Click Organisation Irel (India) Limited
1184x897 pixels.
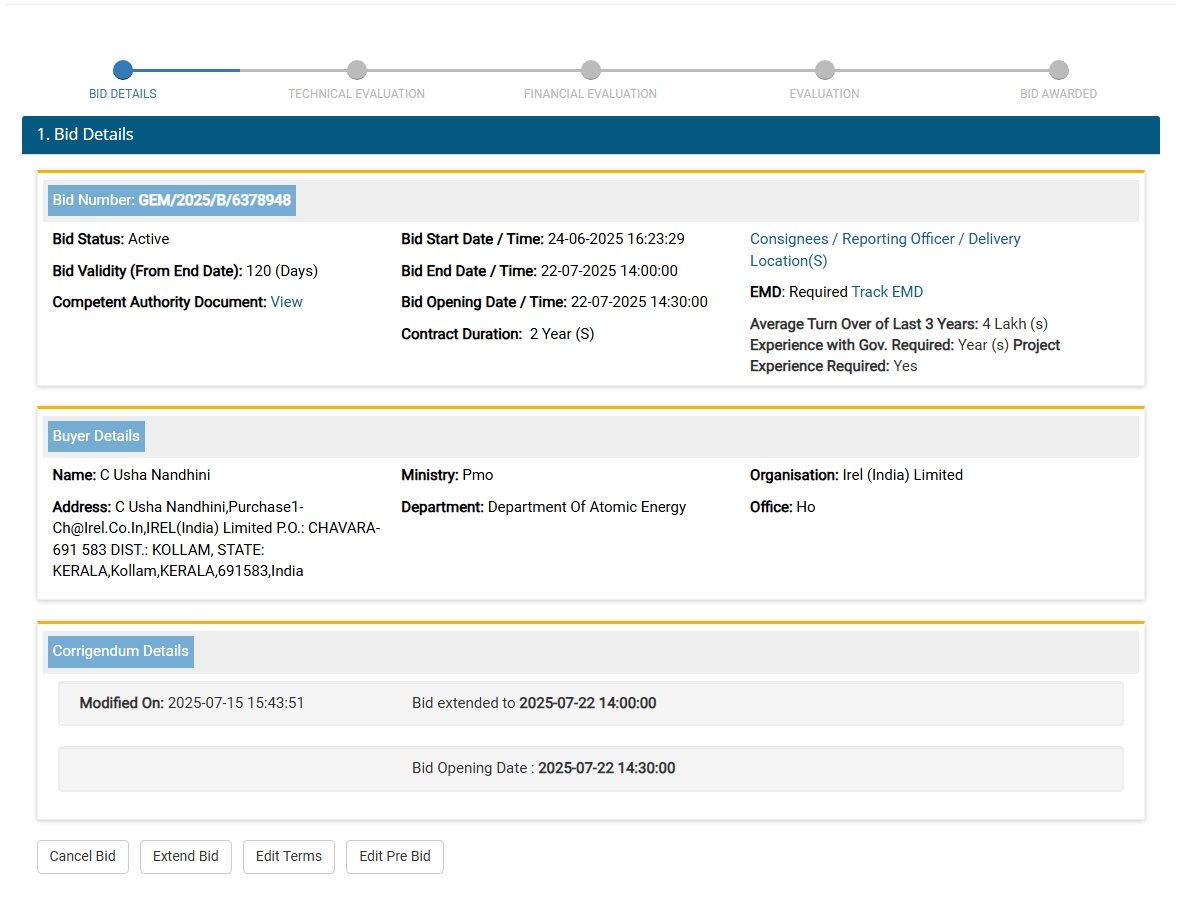(x=856, y=476)
